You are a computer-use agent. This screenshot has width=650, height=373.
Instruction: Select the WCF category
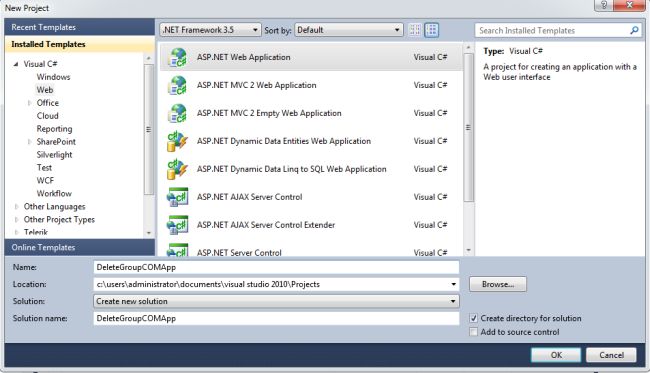(45, 181)
